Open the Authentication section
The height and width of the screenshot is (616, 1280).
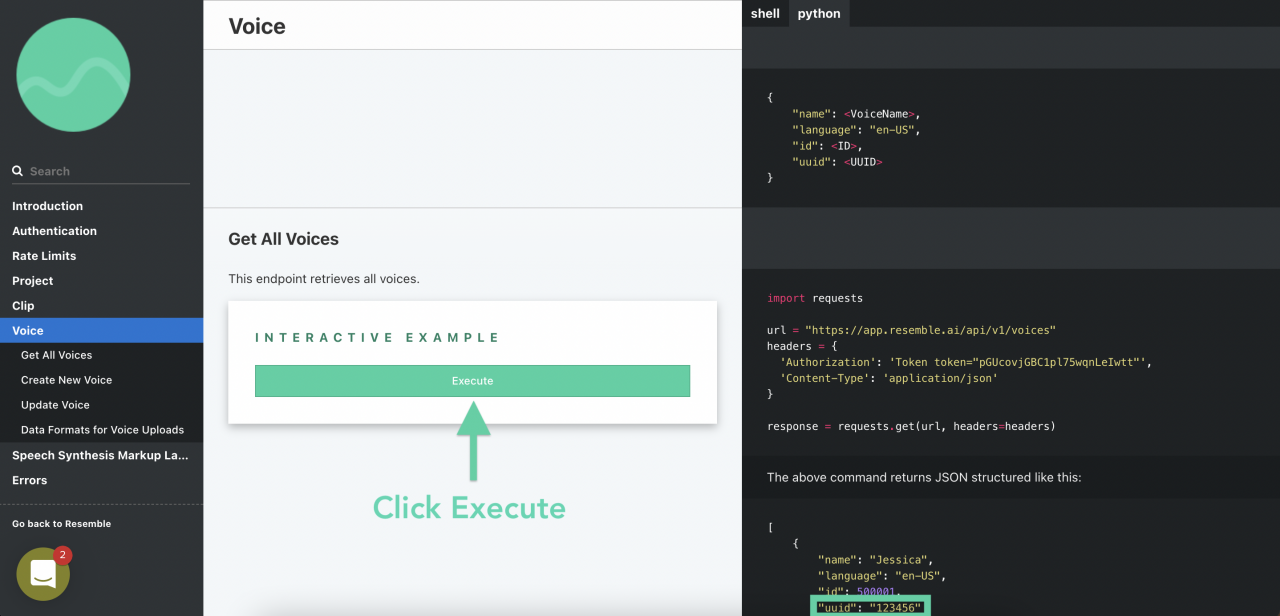coord(54,231)
